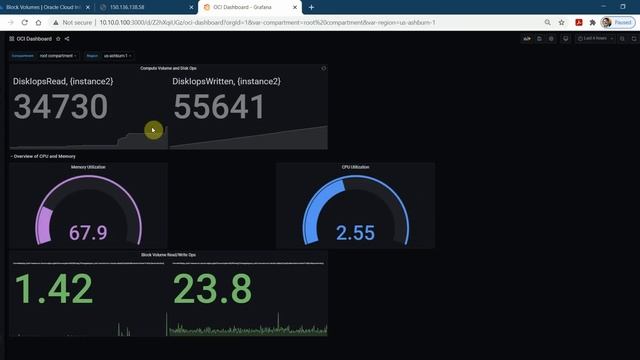Click the Compartment variable label
This screenshot has height=360, width=640.
(23, 56)
